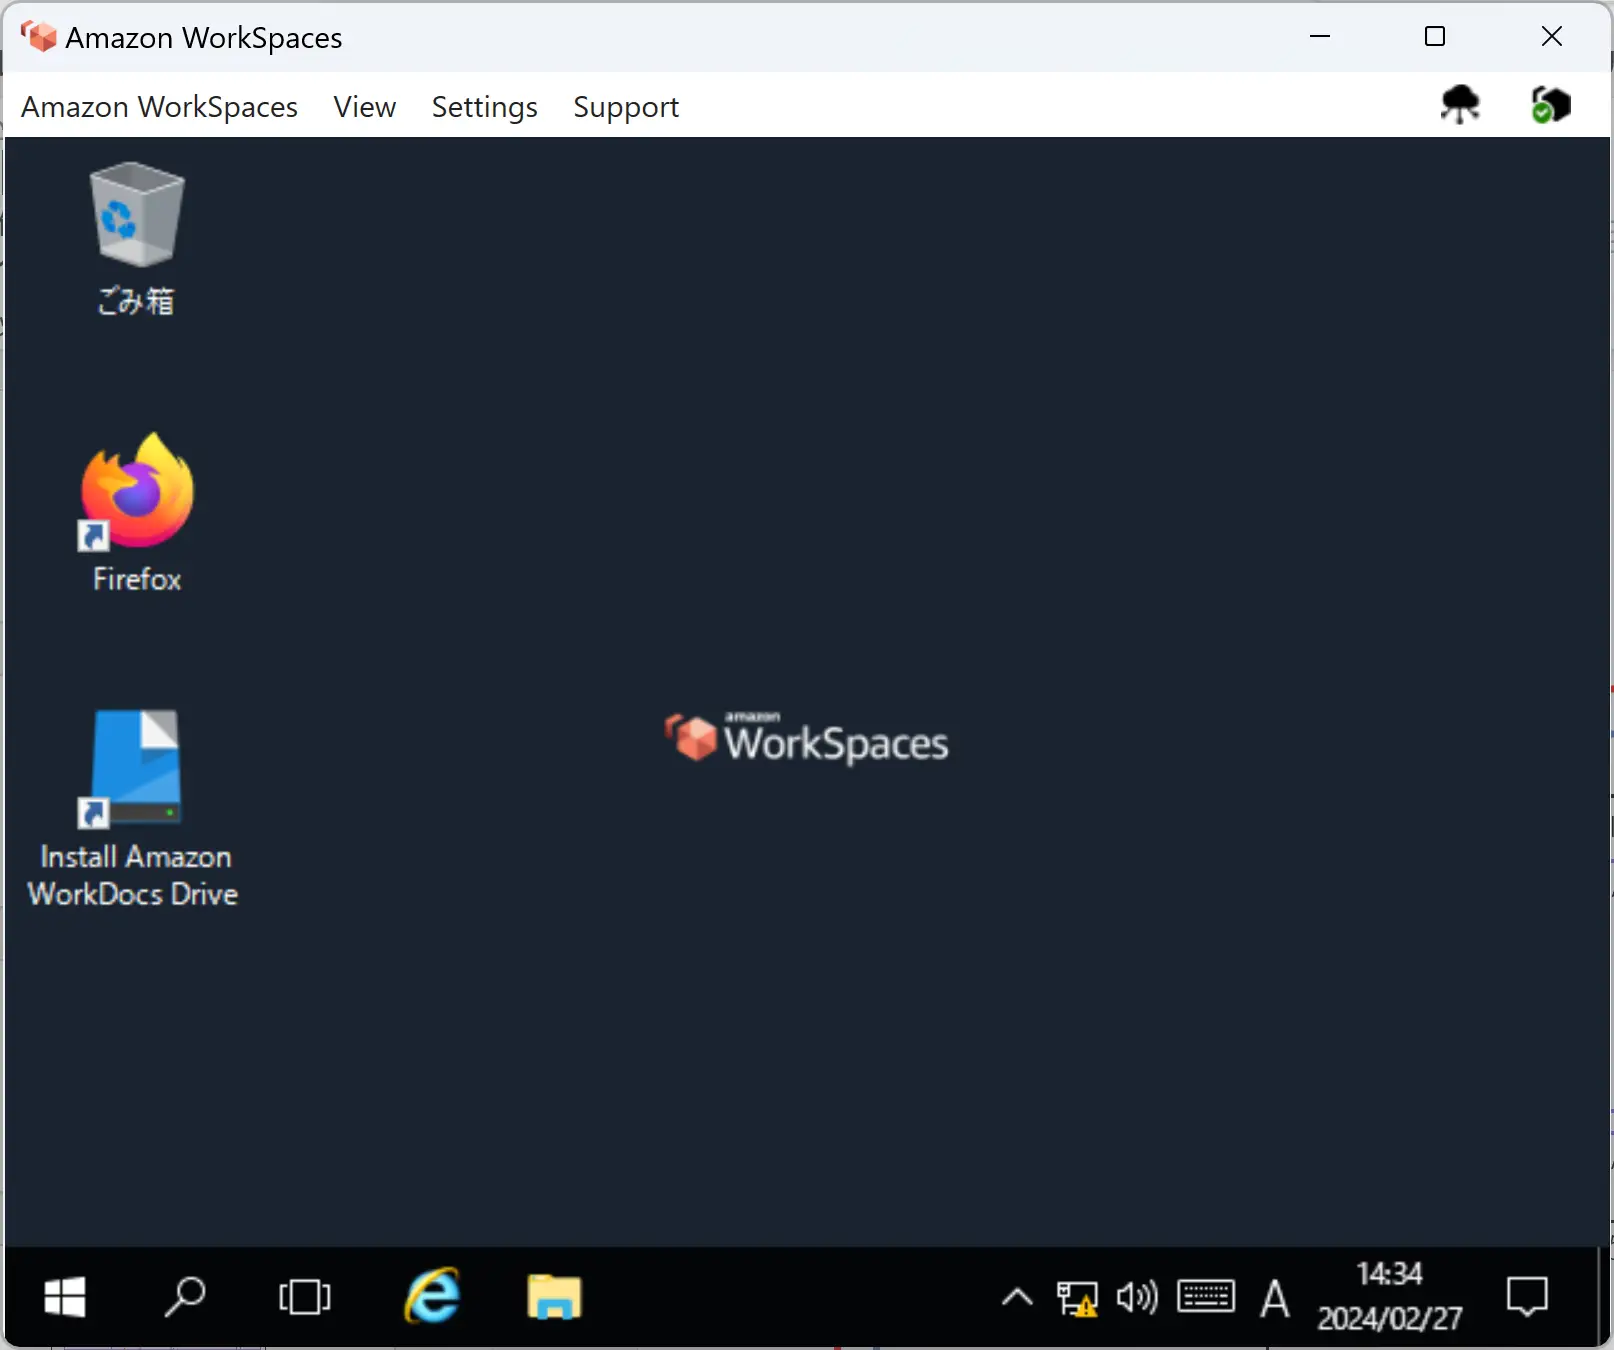Click the WorkSpaces connection health icon
1614x1350 pixels.
coord(1550,104)
